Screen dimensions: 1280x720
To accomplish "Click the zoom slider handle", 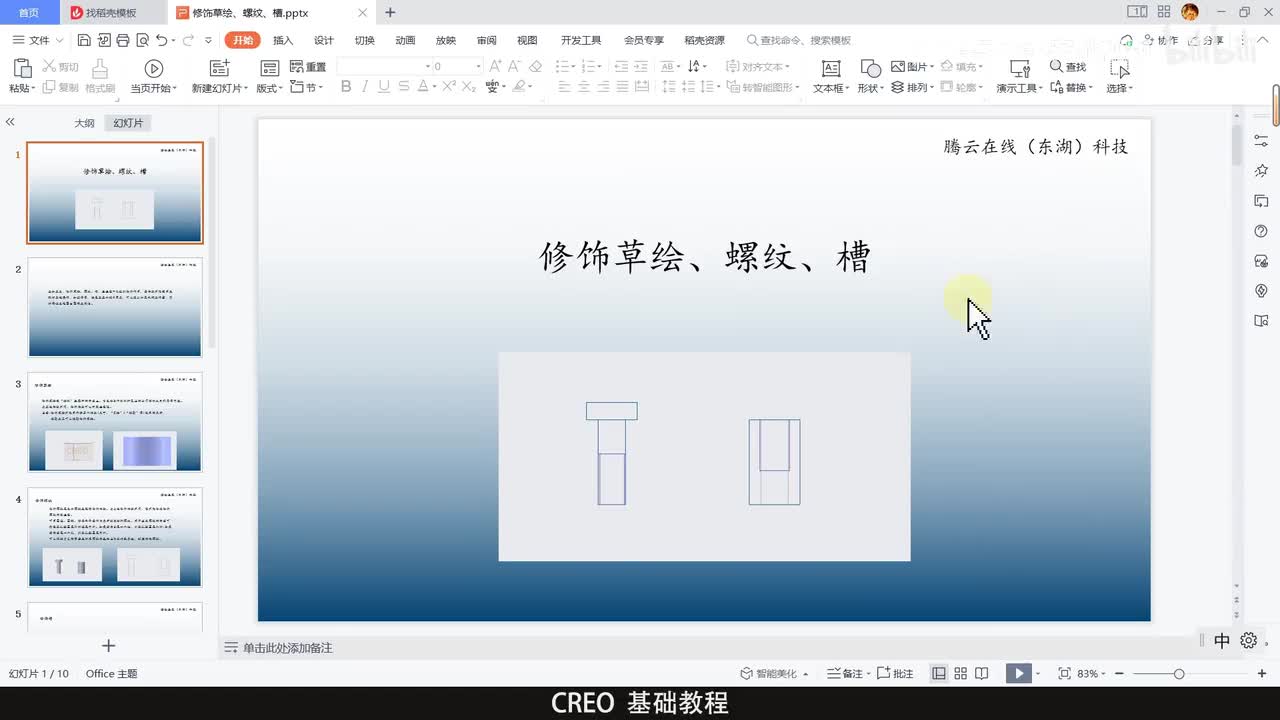I will tap(1179, 674).
